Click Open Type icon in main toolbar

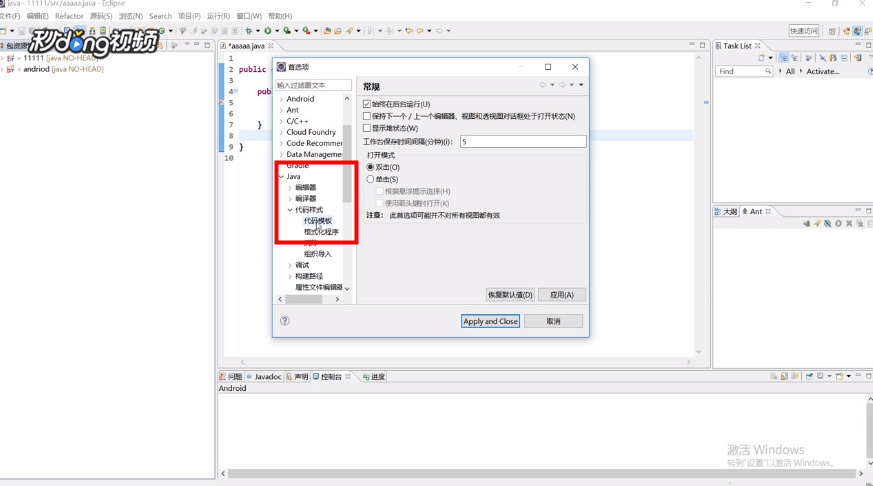coord(328,31)
